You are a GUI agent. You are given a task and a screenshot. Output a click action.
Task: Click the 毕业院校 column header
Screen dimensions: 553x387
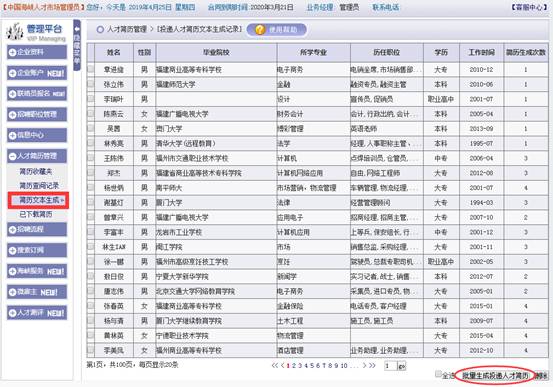pyautogui.click(x=216, y=53)
